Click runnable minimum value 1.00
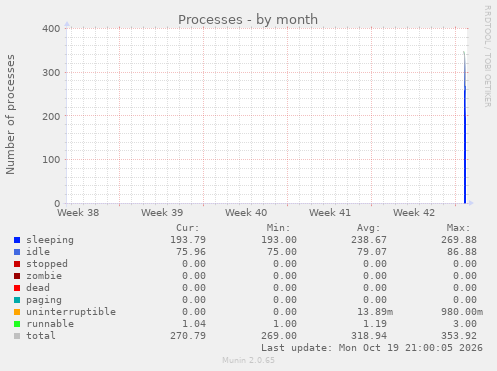Viewport: 497px width, 371px height. pyautogui.click(x=285, y=324)
